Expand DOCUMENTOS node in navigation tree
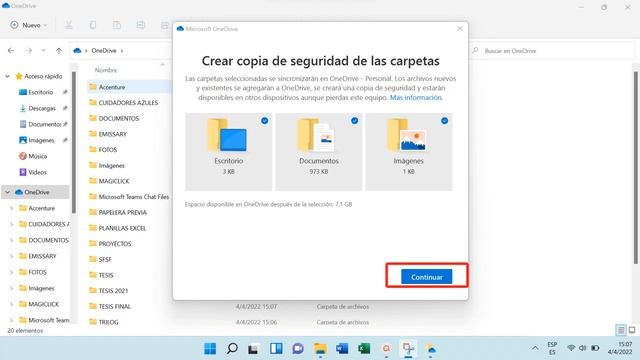 [11, 240]
